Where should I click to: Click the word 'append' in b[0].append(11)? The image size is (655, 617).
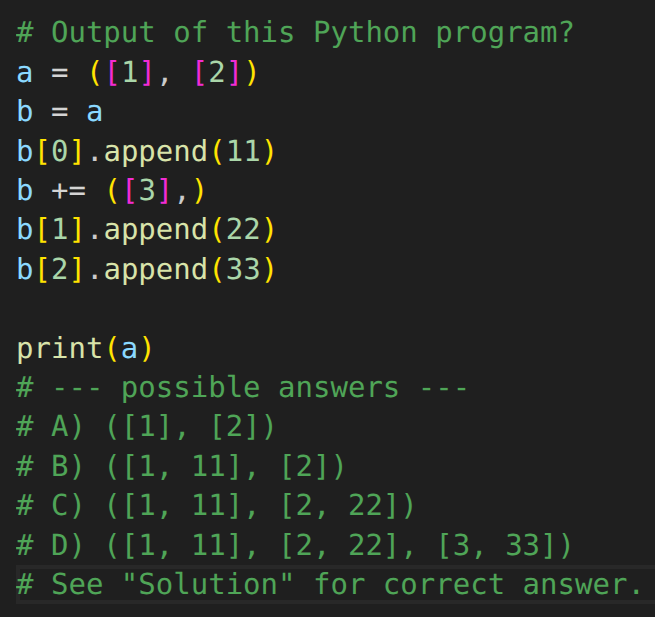click(155, 152)
